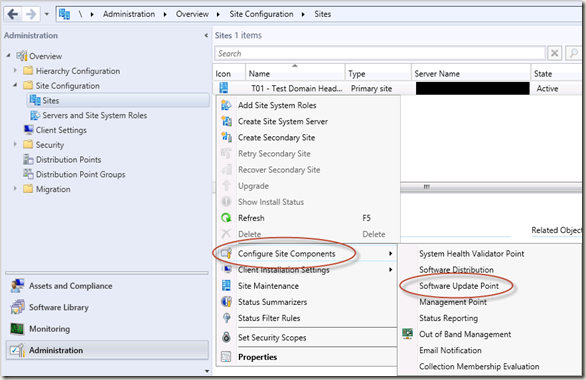Click the Status Summarizers icon
Viewport: 586px width, 380px height.
[226, 302]
